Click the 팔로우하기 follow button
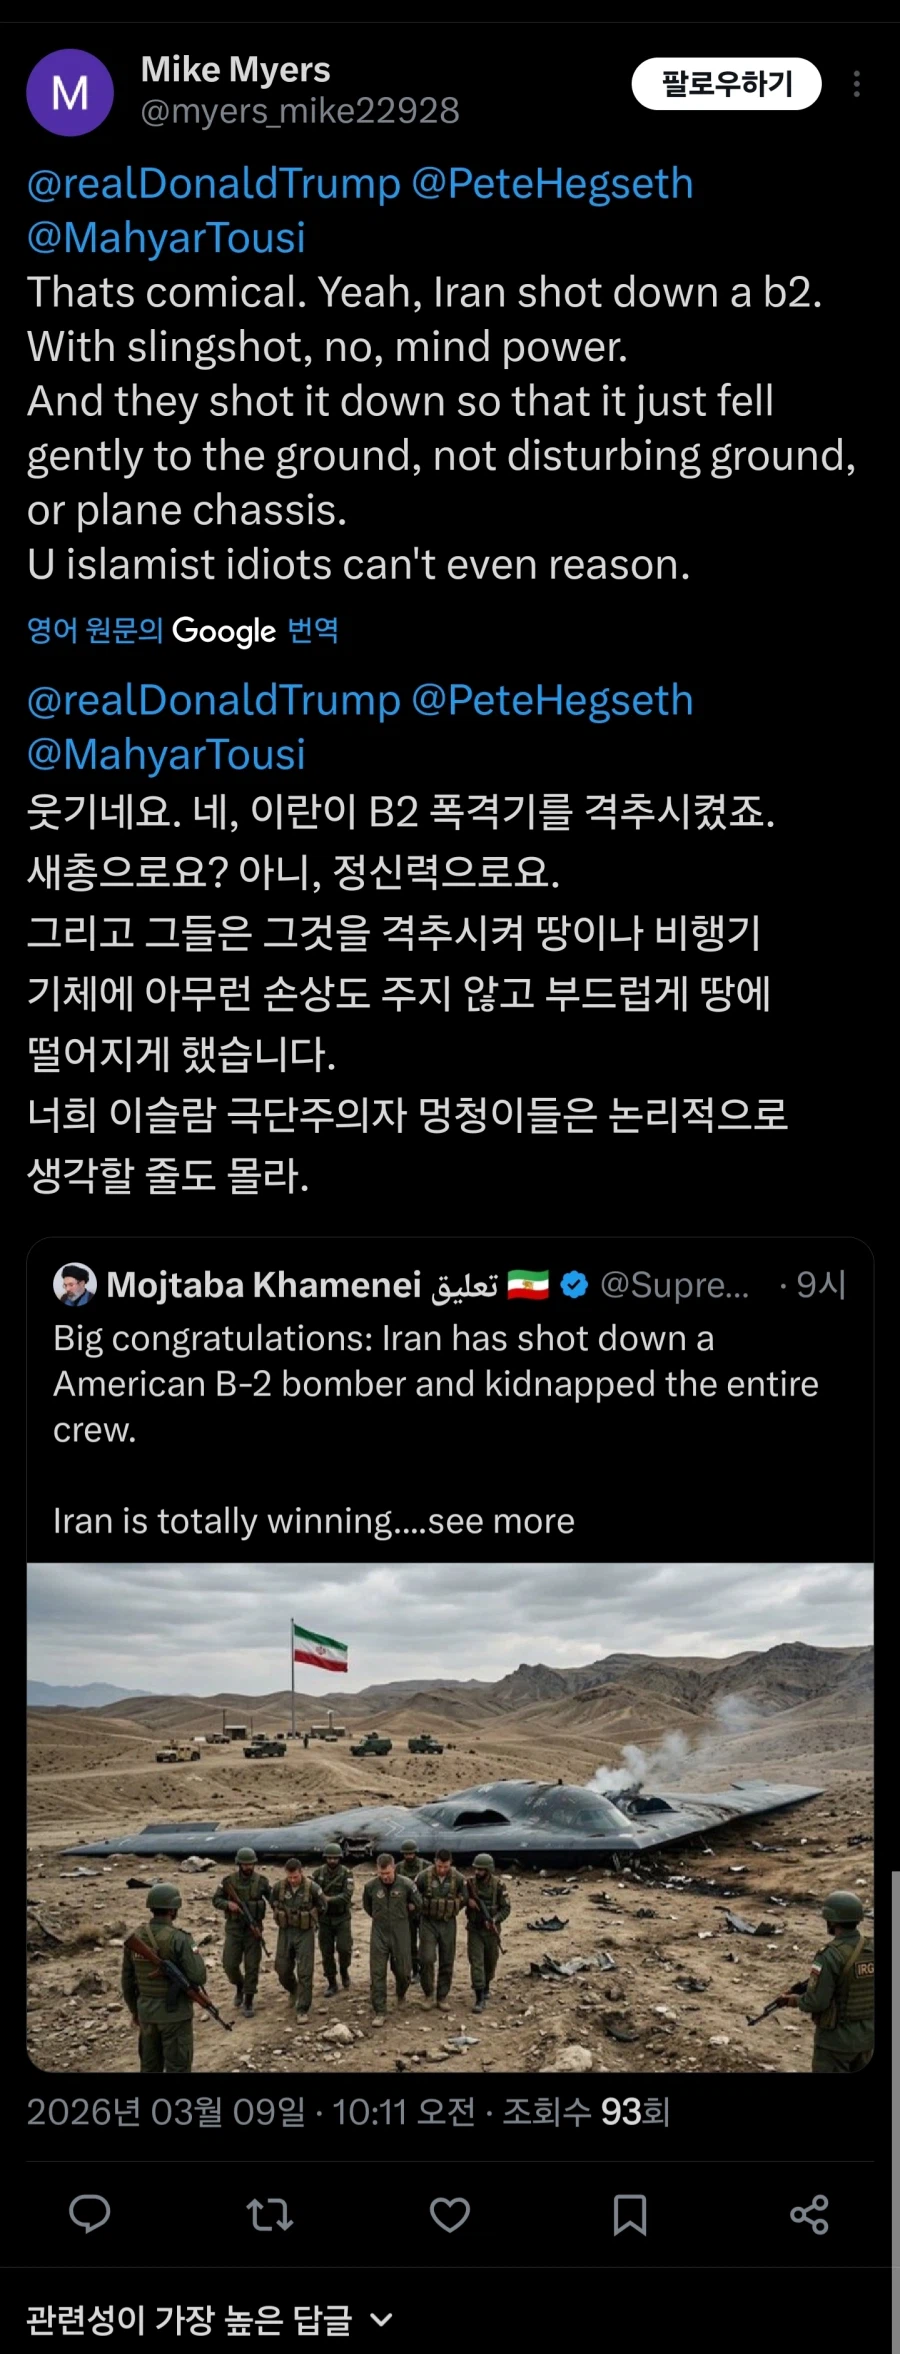Viewport: 900px width, 2354px height. click(725, 85)
